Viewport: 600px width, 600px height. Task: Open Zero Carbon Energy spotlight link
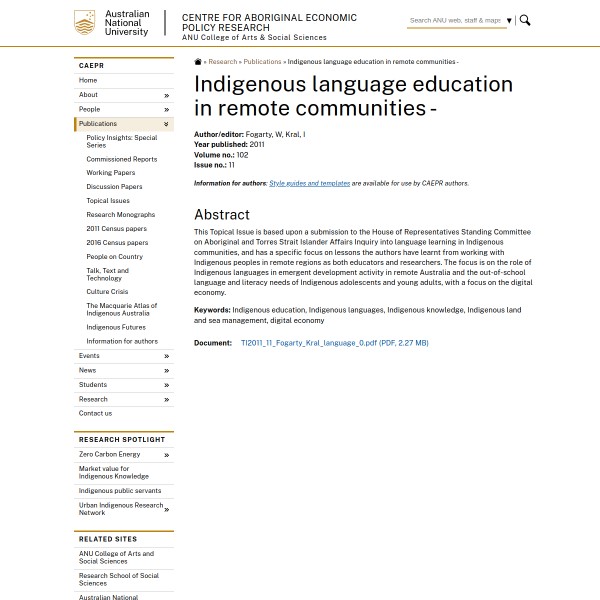(x=110, y=454)
